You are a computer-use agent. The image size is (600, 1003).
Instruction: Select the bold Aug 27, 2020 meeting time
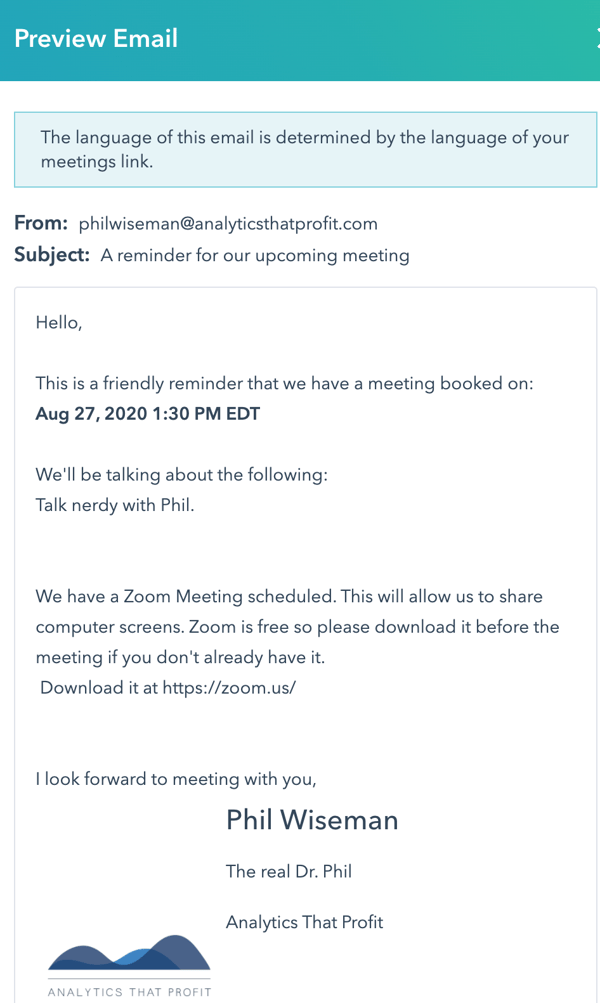(x=148, y=413)
